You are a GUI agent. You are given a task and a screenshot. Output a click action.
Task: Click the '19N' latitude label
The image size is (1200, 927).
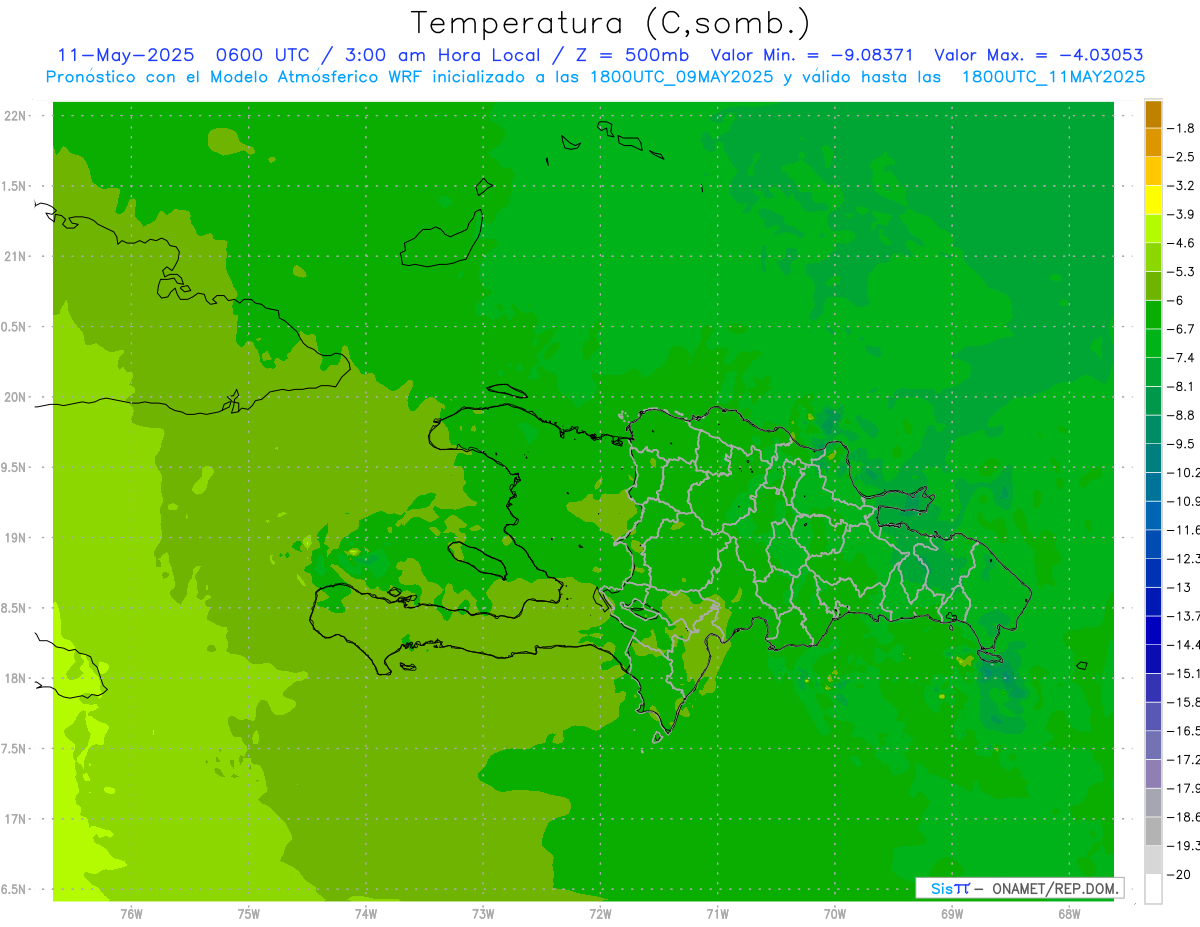[16, 538]
